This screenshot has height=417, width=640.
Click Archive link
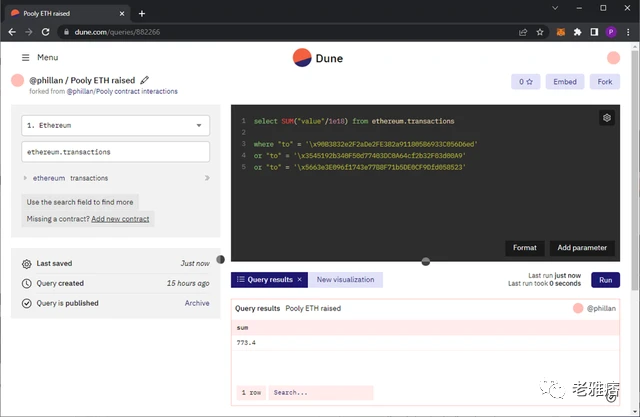197,303
